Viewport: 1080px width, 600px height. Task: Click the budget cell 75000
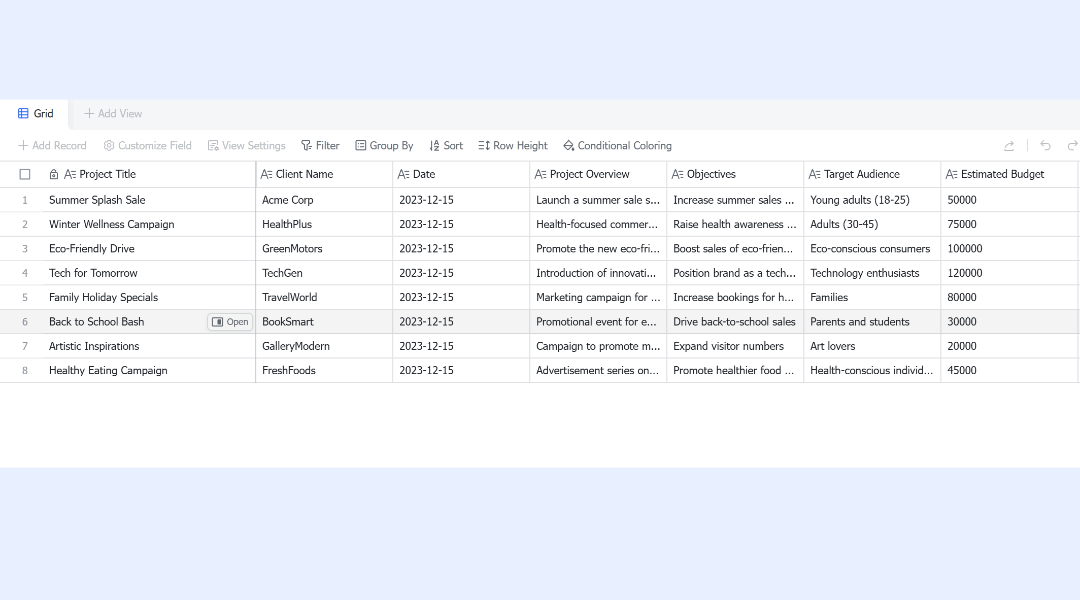1009,224
